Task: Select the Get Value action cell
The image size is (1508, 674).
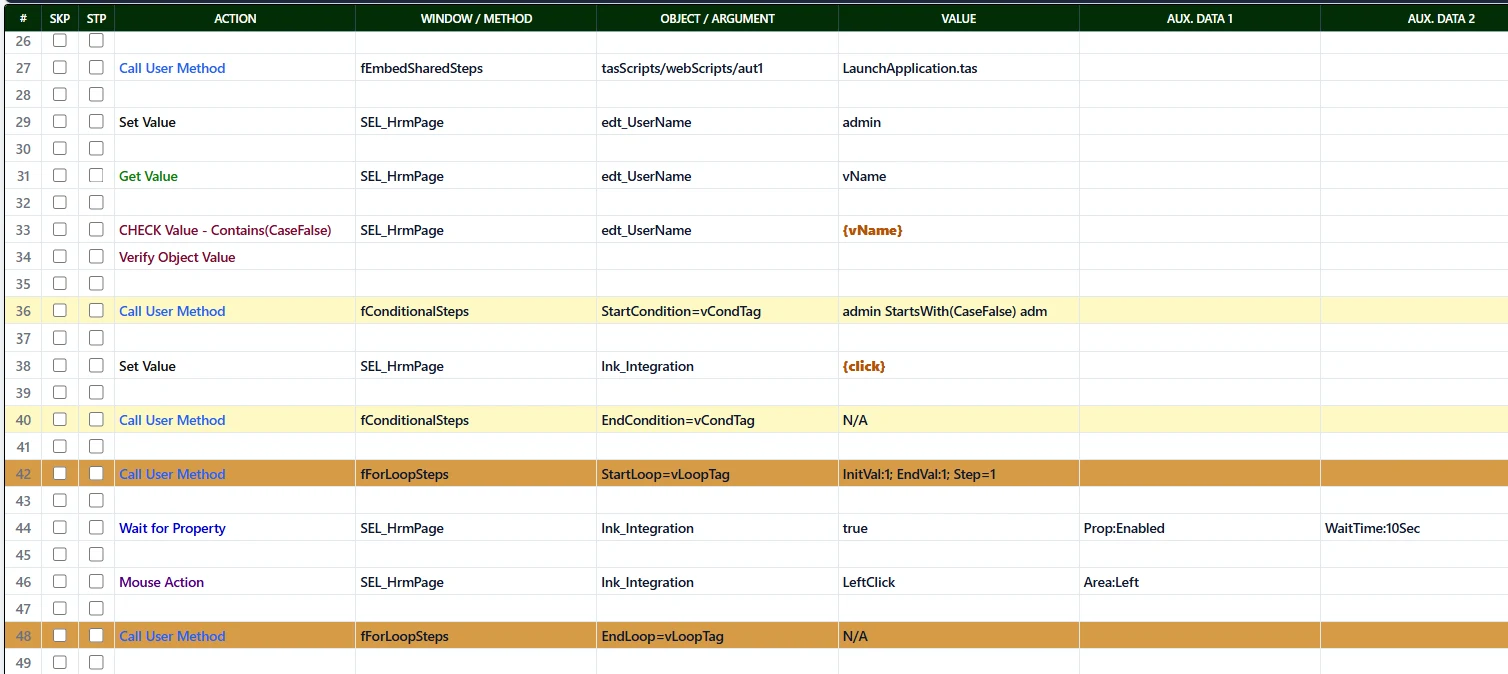Action: [x=235, y=176]
